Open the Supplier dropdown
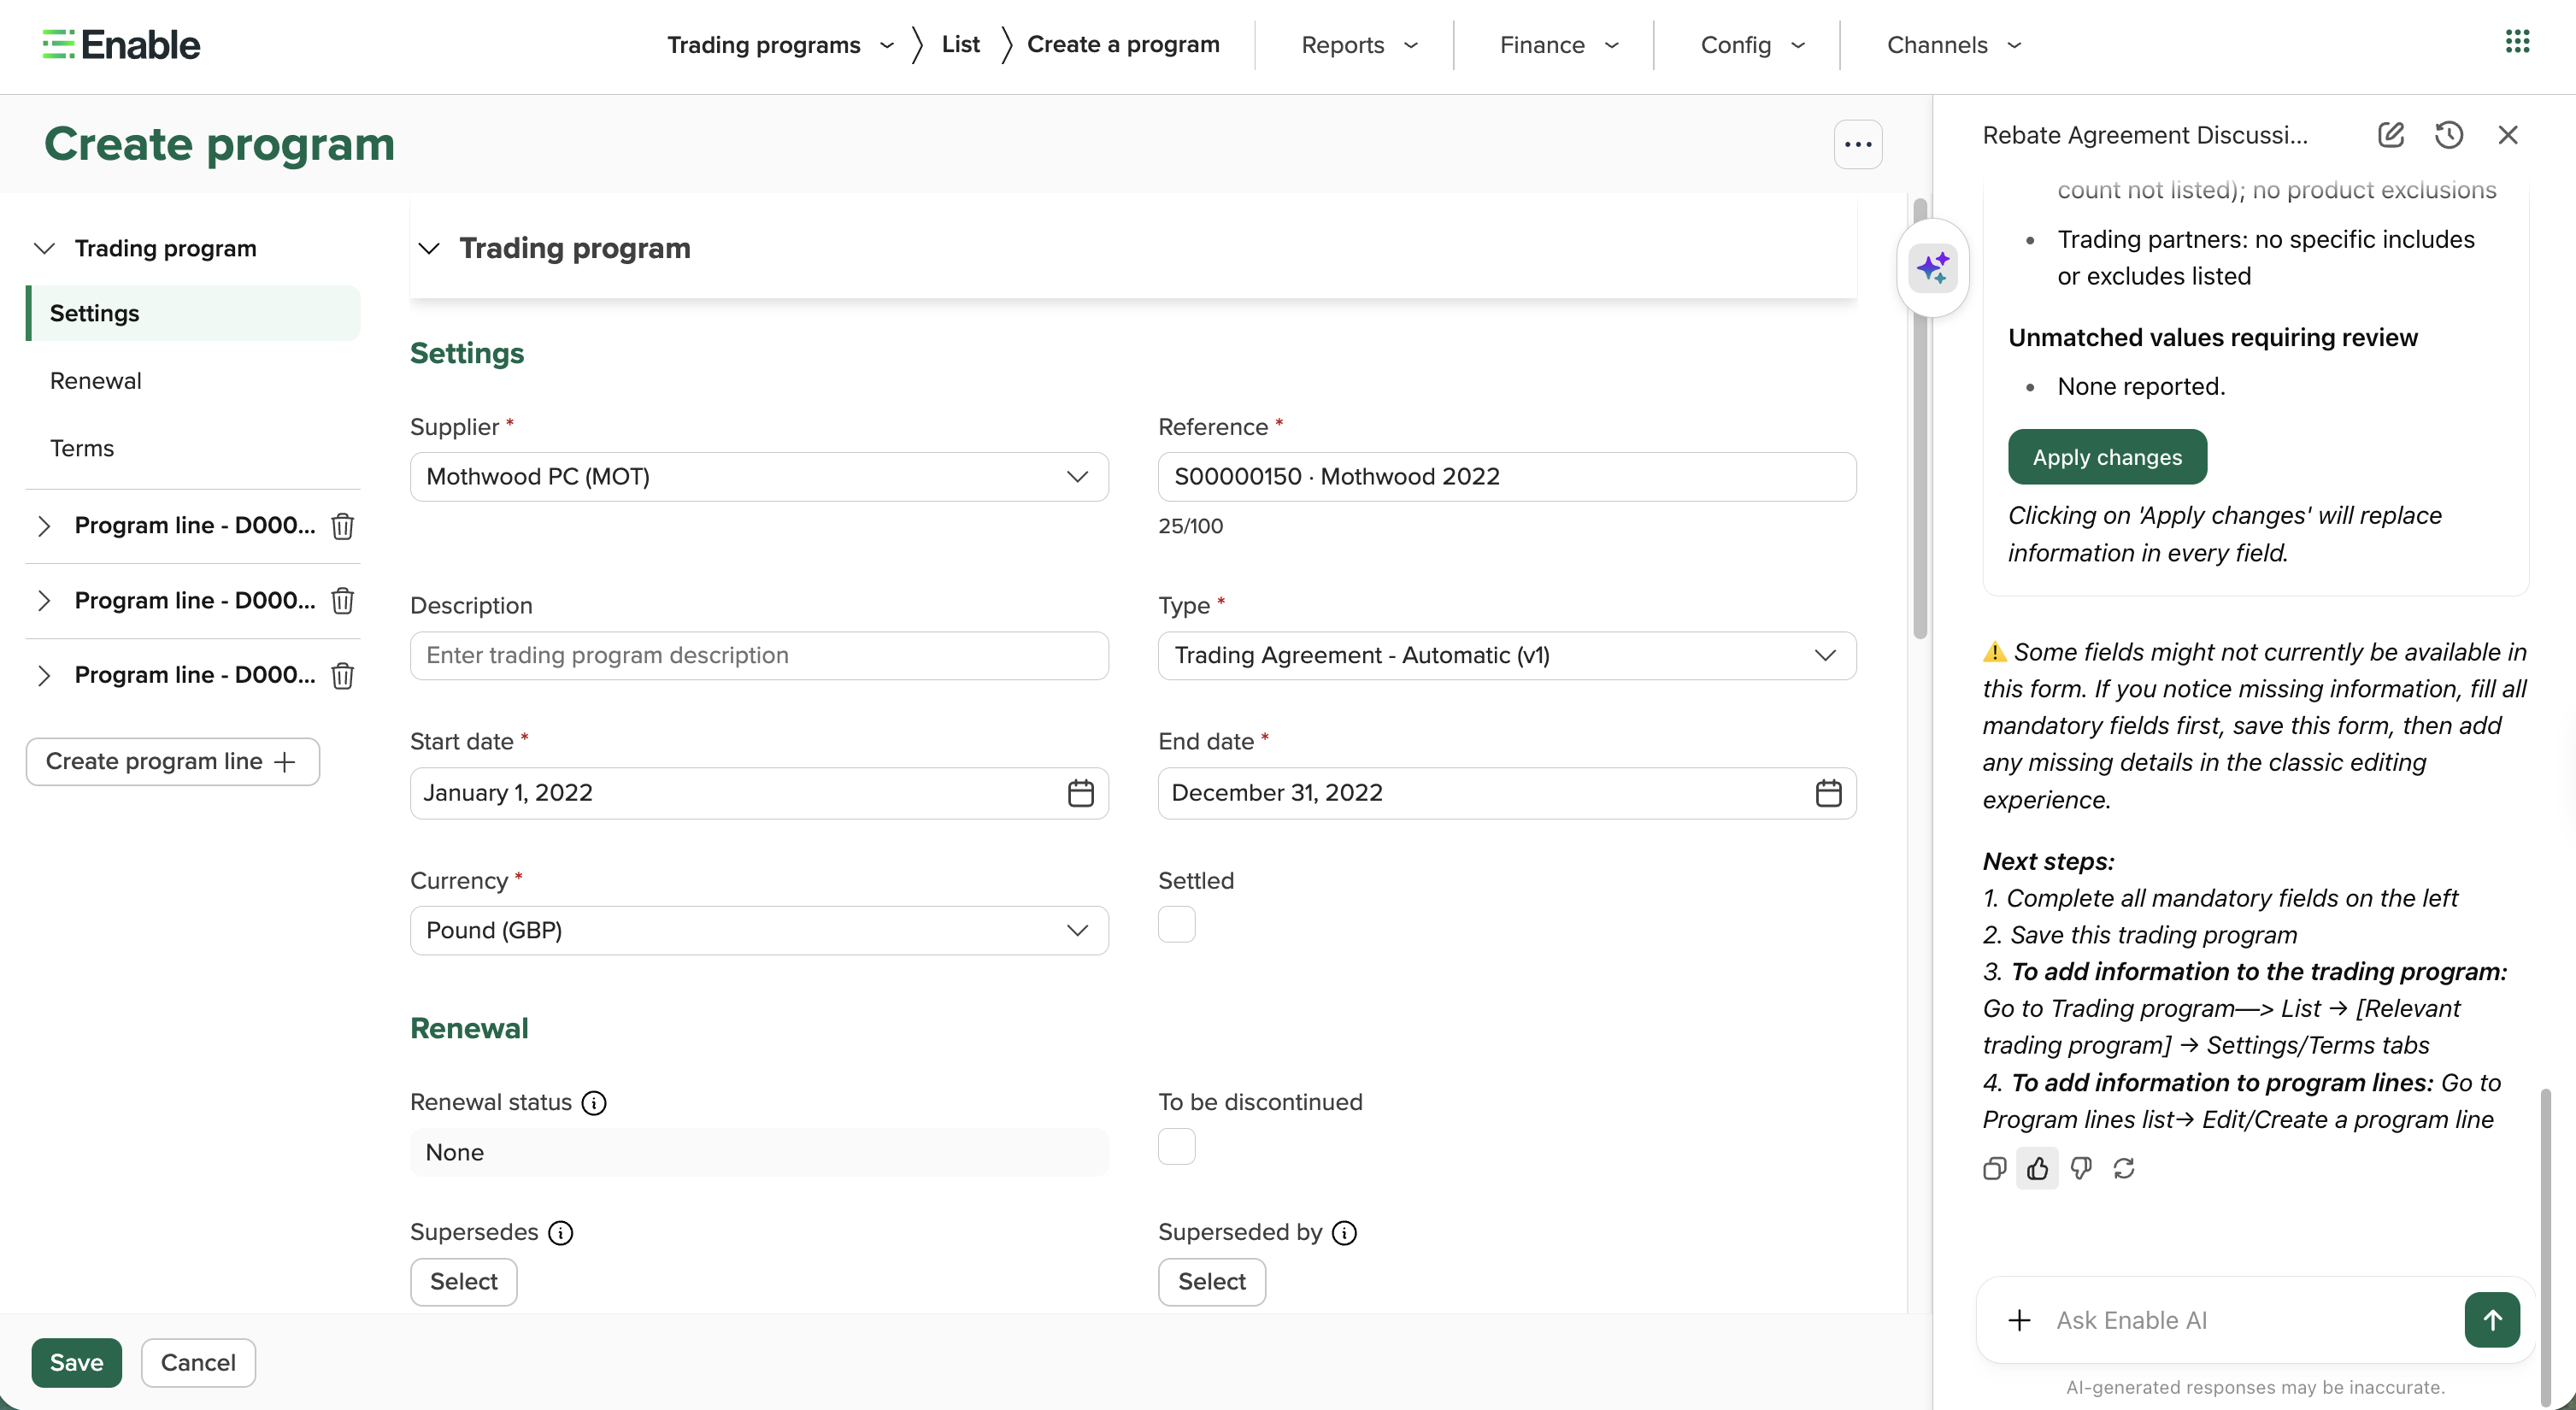2576x1410 pixels. (759, 477)
